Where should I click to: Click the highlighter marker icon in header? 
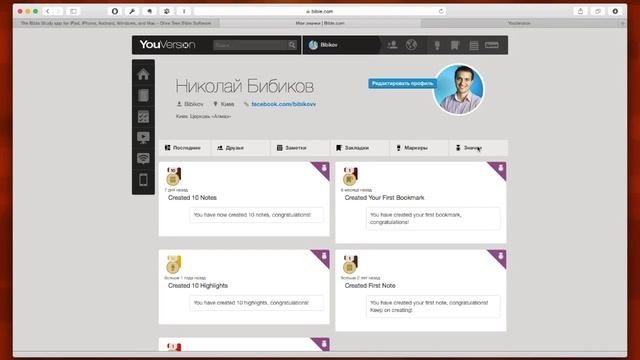point(437,45)
